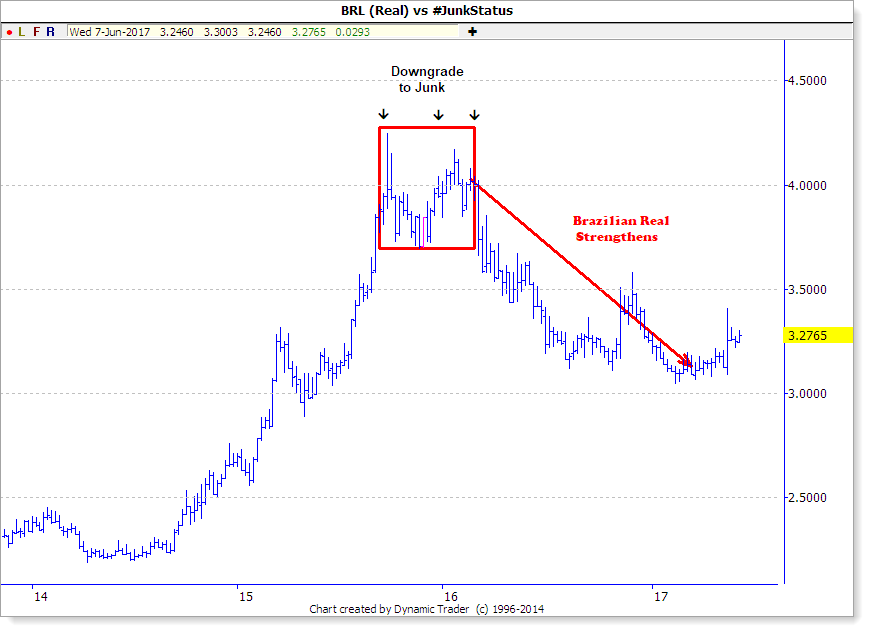Click the magenta highlighted price bar
869x632 pixels.
pos(424,232)
